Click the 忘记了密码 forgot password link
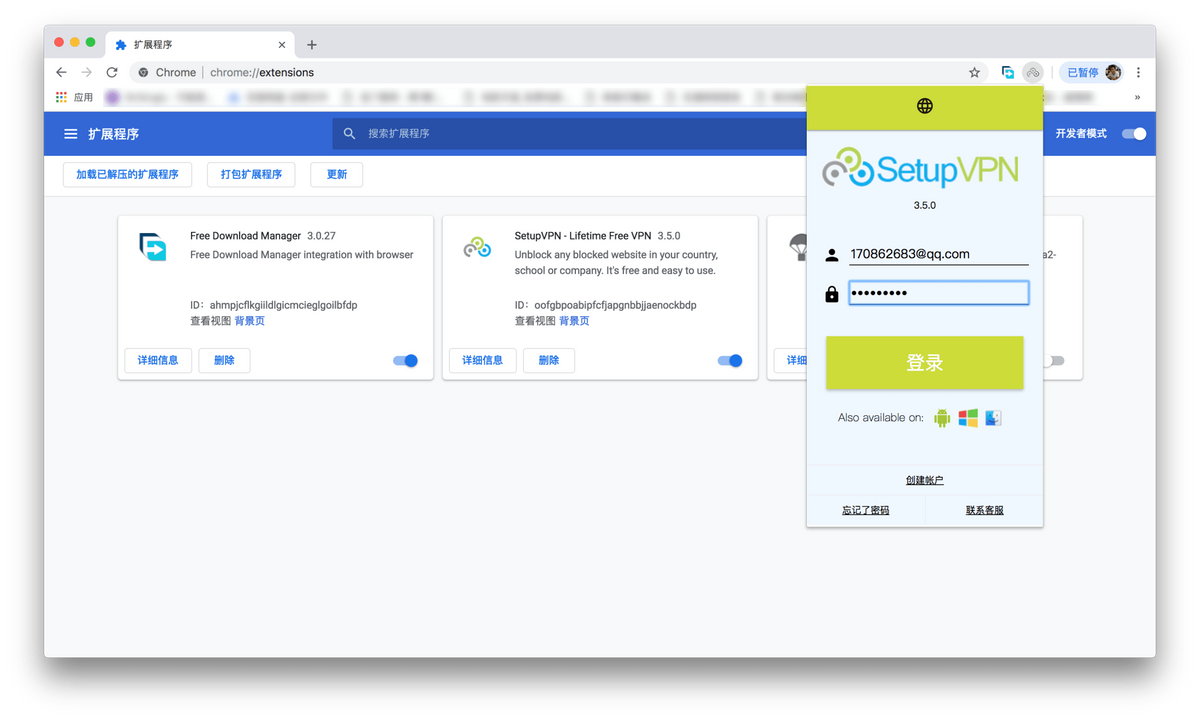The image size is (1200, 721). [865, 510]
